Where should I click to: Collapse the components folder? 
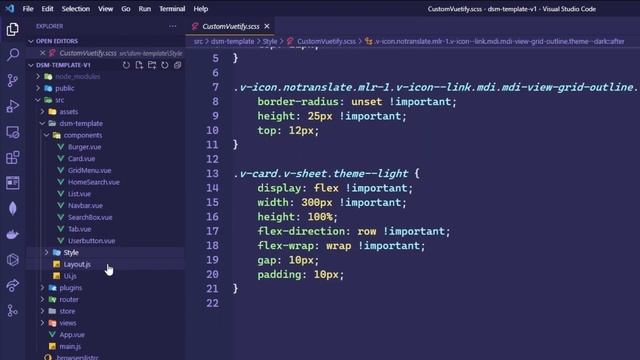47,135
